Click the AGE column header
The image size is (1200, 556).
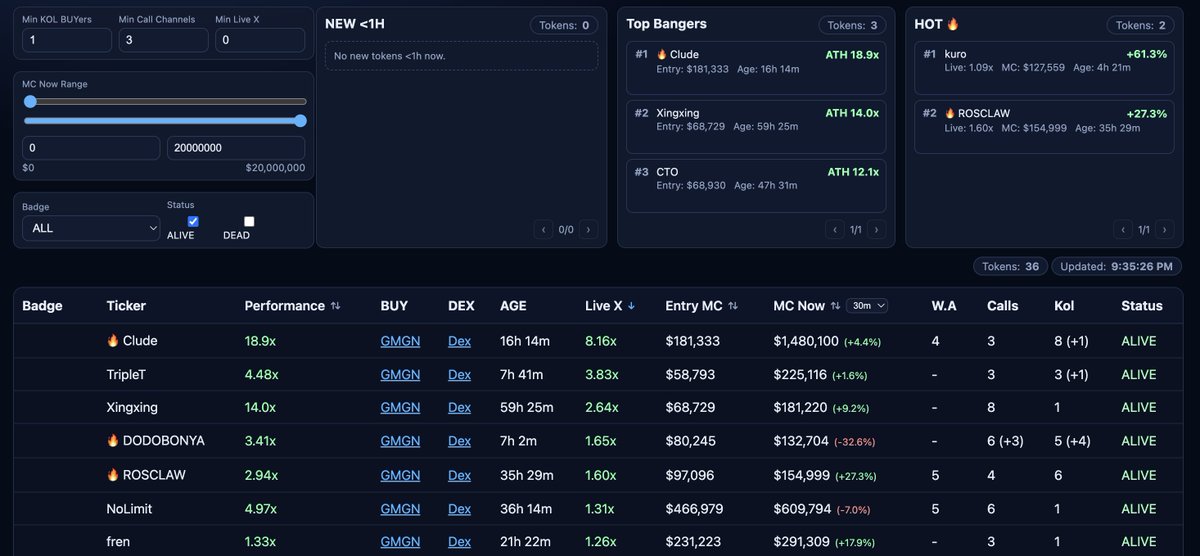(x=513, y=306)
